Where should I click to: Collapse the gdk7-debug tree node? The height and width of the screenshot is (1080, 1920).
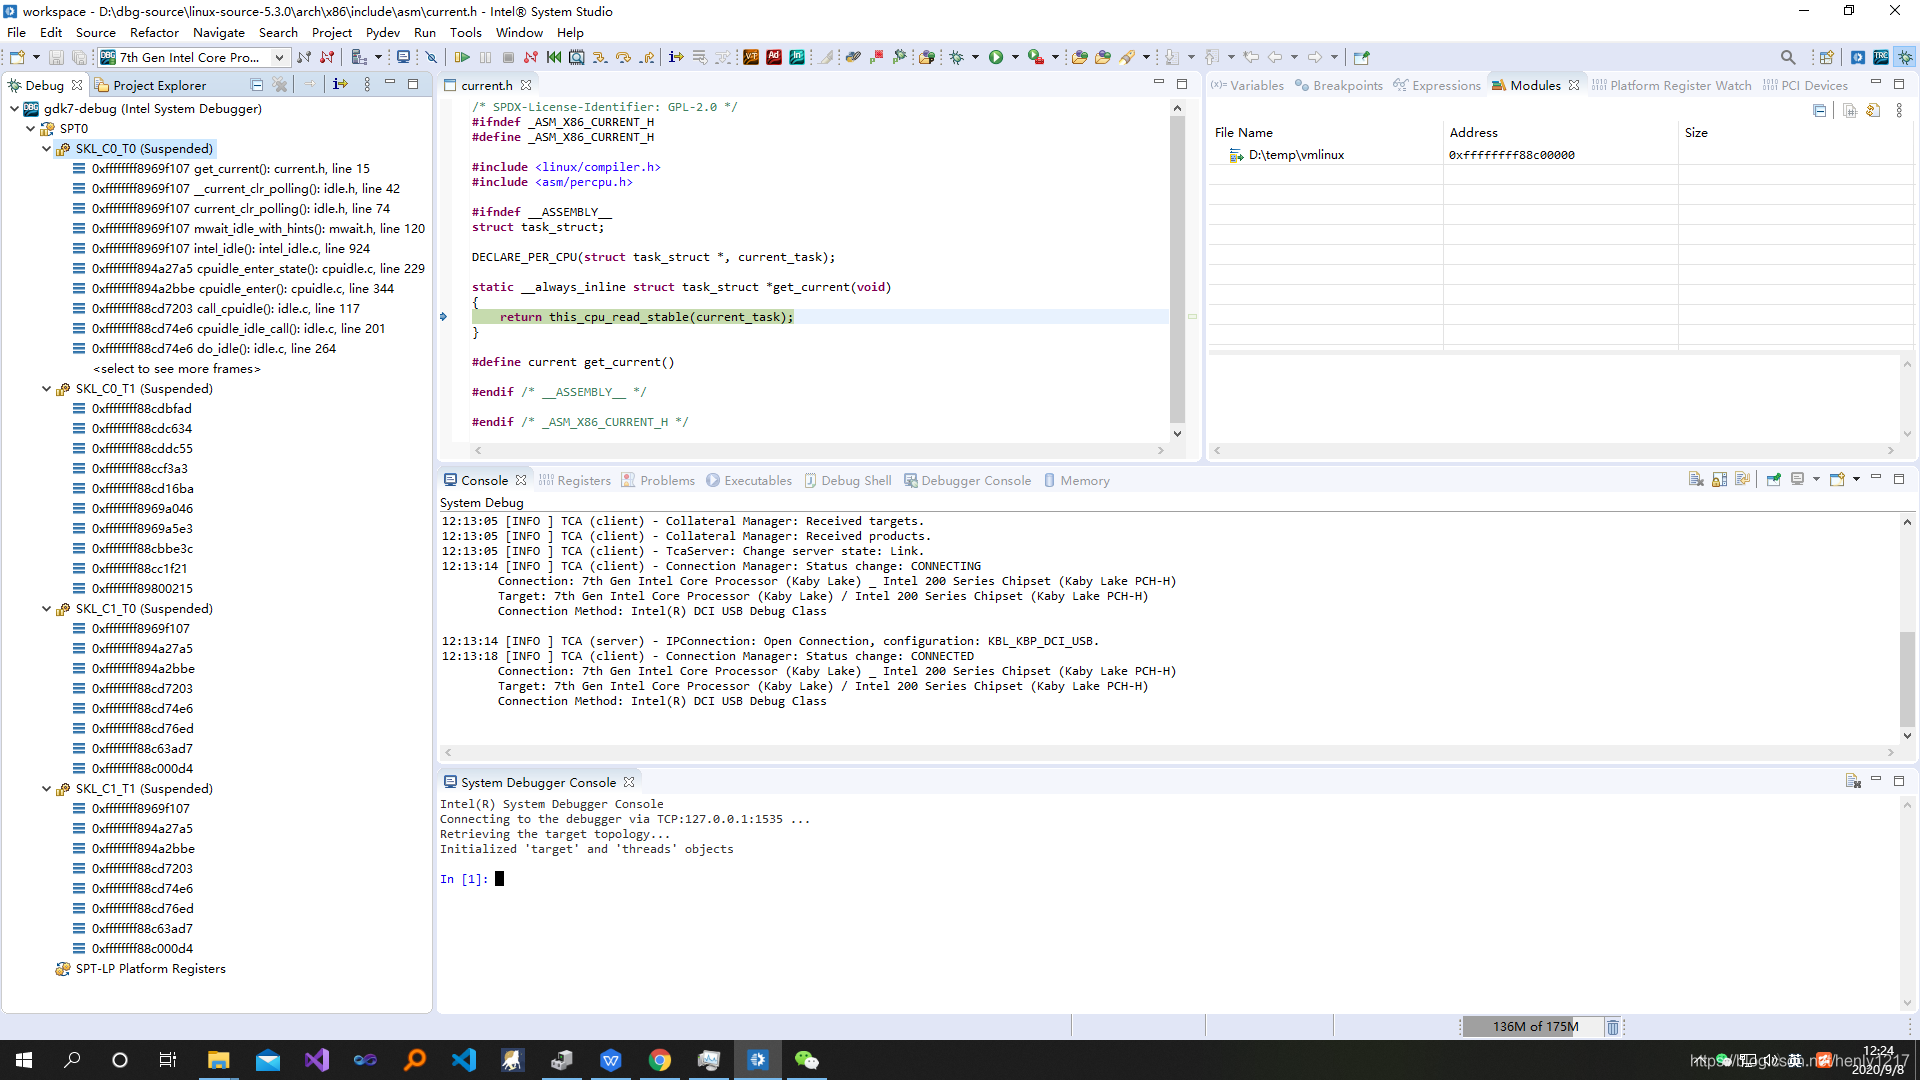tap(14, 108)
